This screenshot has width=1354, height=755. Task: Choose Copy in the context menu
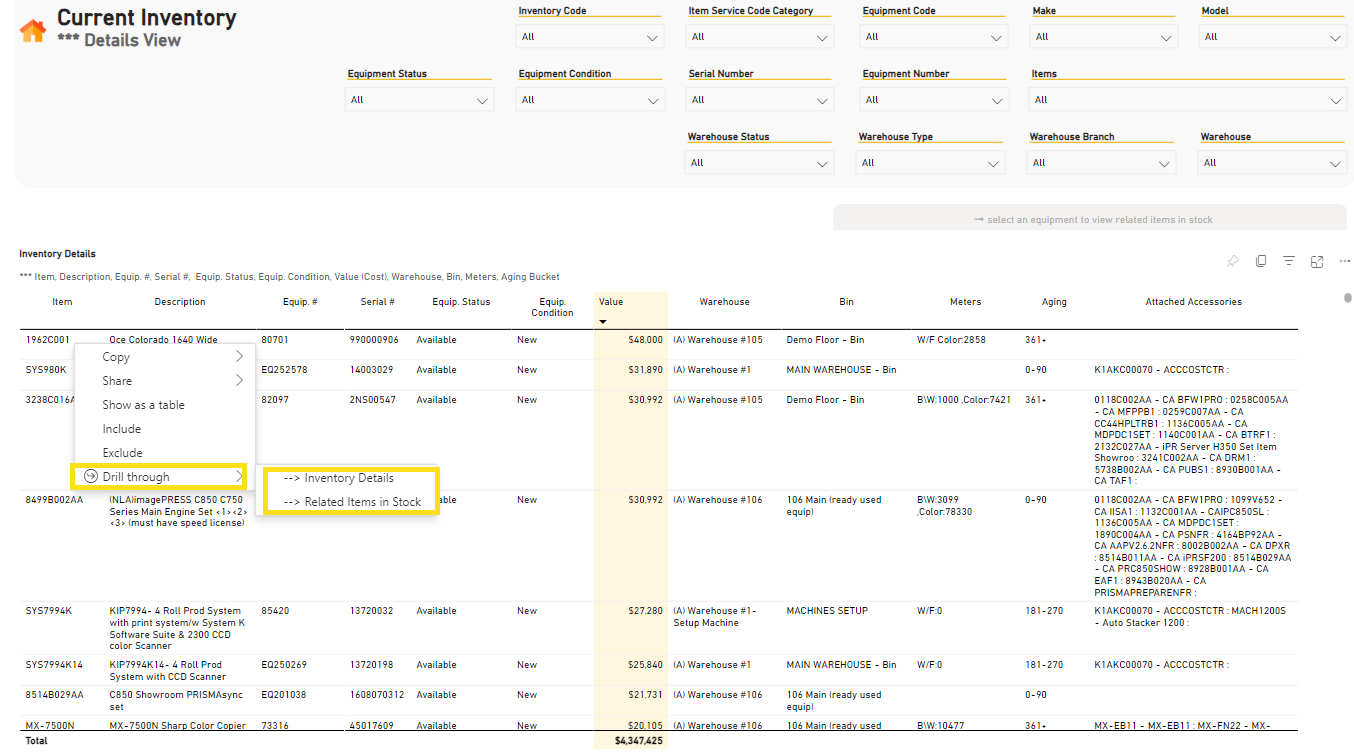(165, 357)
